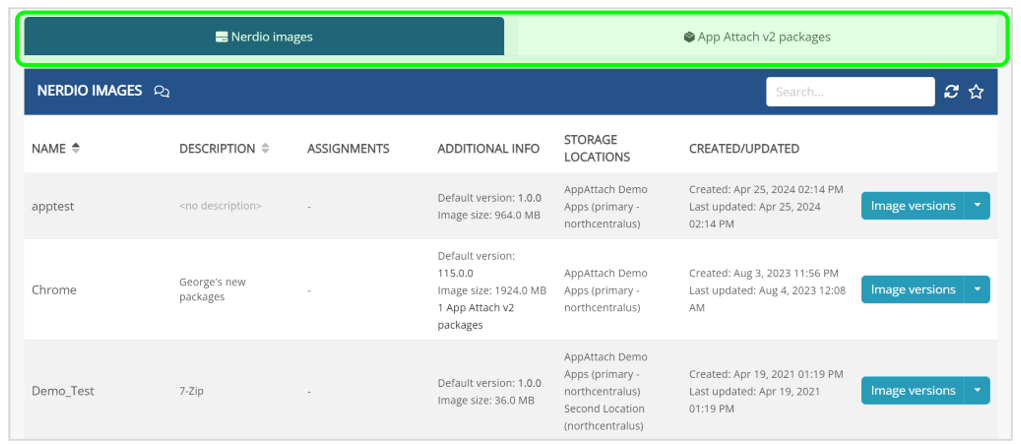1021x444 pixels.
Task: Click the '1 App Attach v2 packages' text
Action: click(476, 316)
